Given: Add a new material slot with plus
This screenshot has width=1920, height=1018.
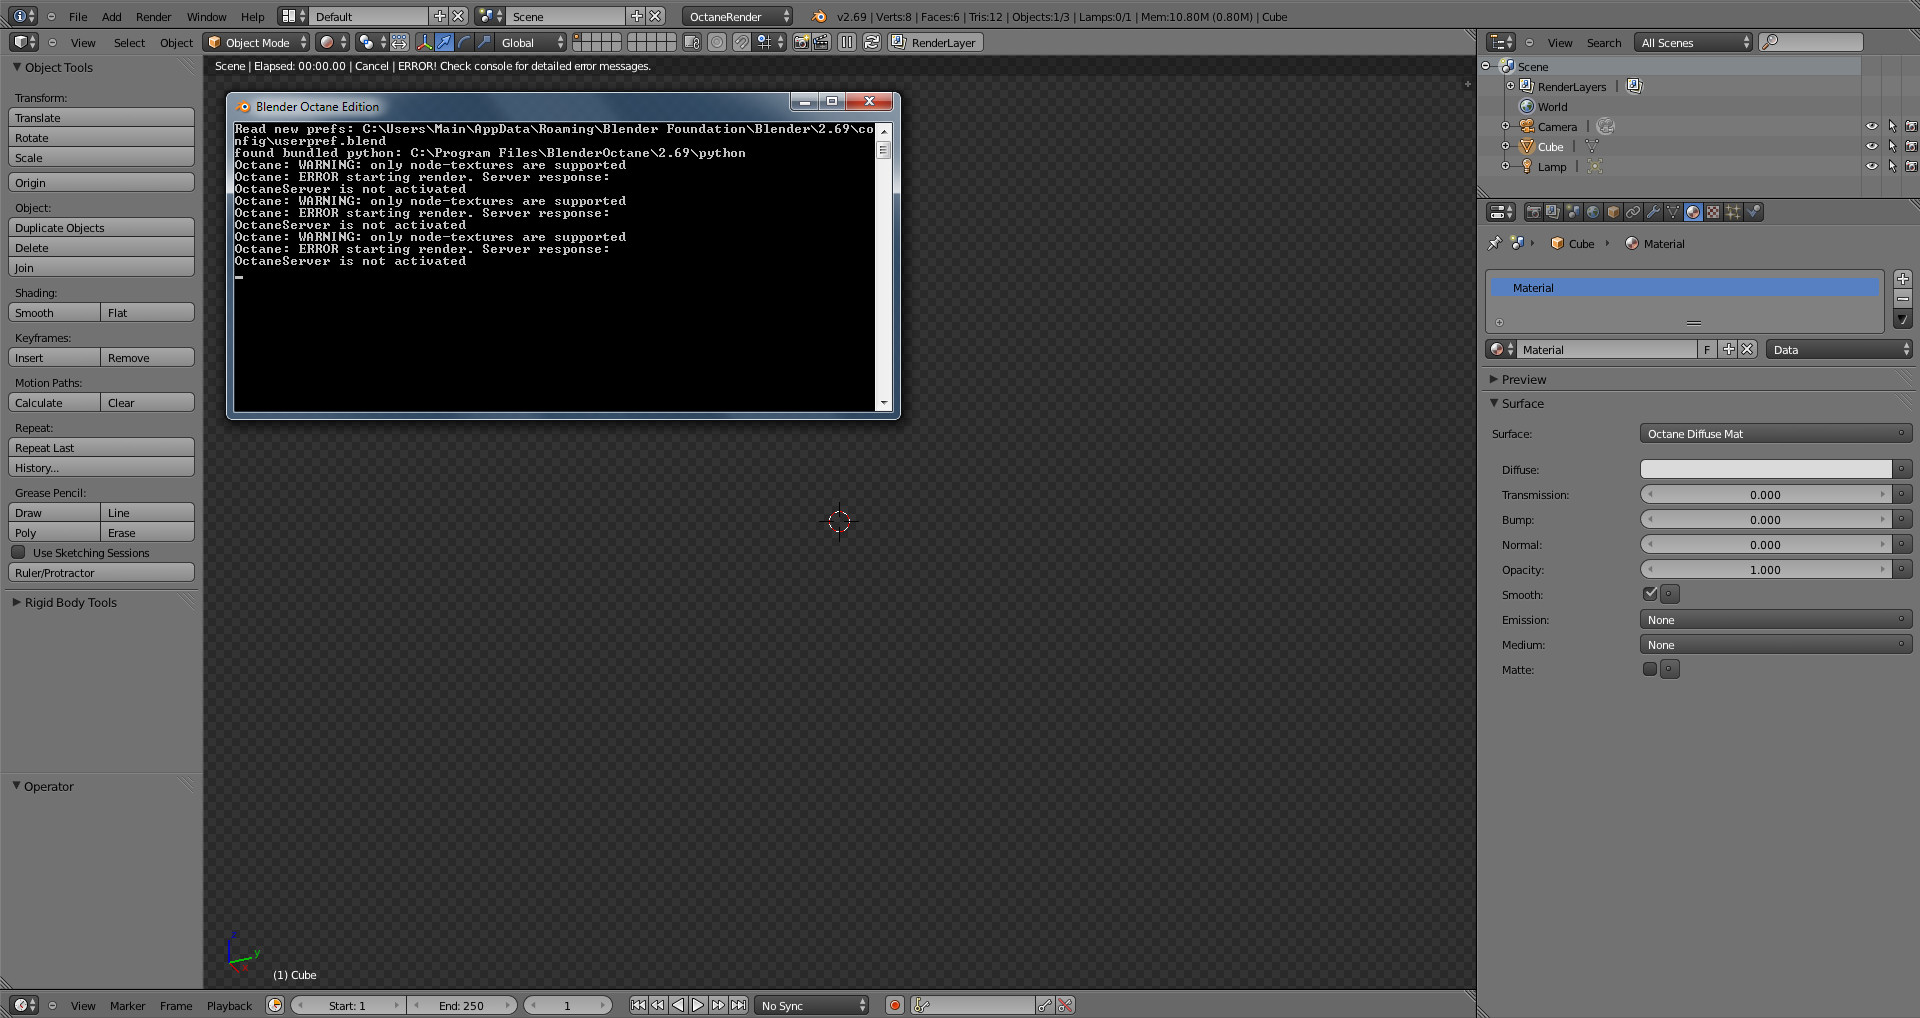Looking at the screenshot, I should tap(1903, 279).
